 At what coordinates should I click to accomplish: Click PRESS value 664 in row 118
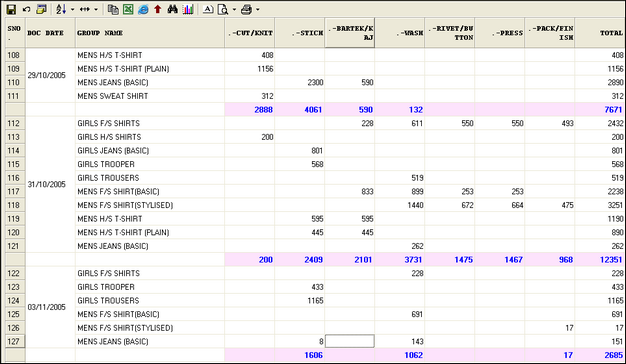pyautogui.click(x=517, y=205)
